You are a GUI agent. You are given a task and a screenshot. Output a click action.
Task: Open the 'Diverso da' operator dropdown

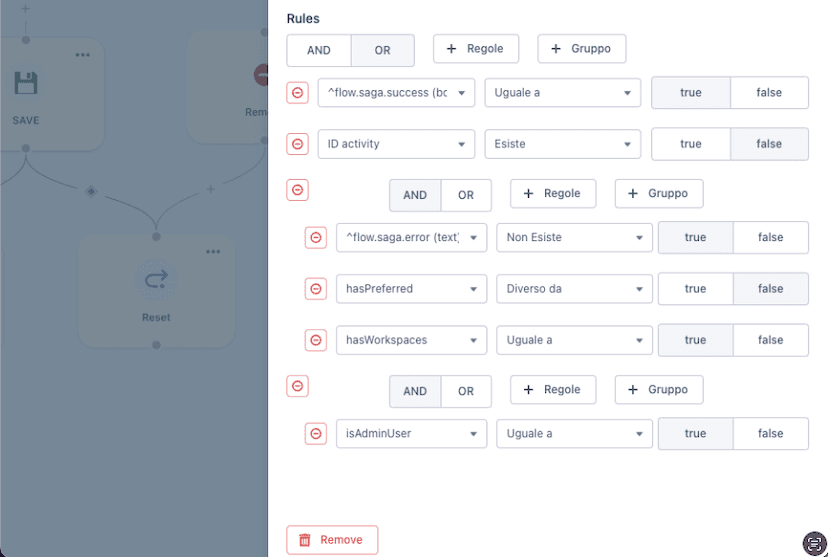[575, 289]
